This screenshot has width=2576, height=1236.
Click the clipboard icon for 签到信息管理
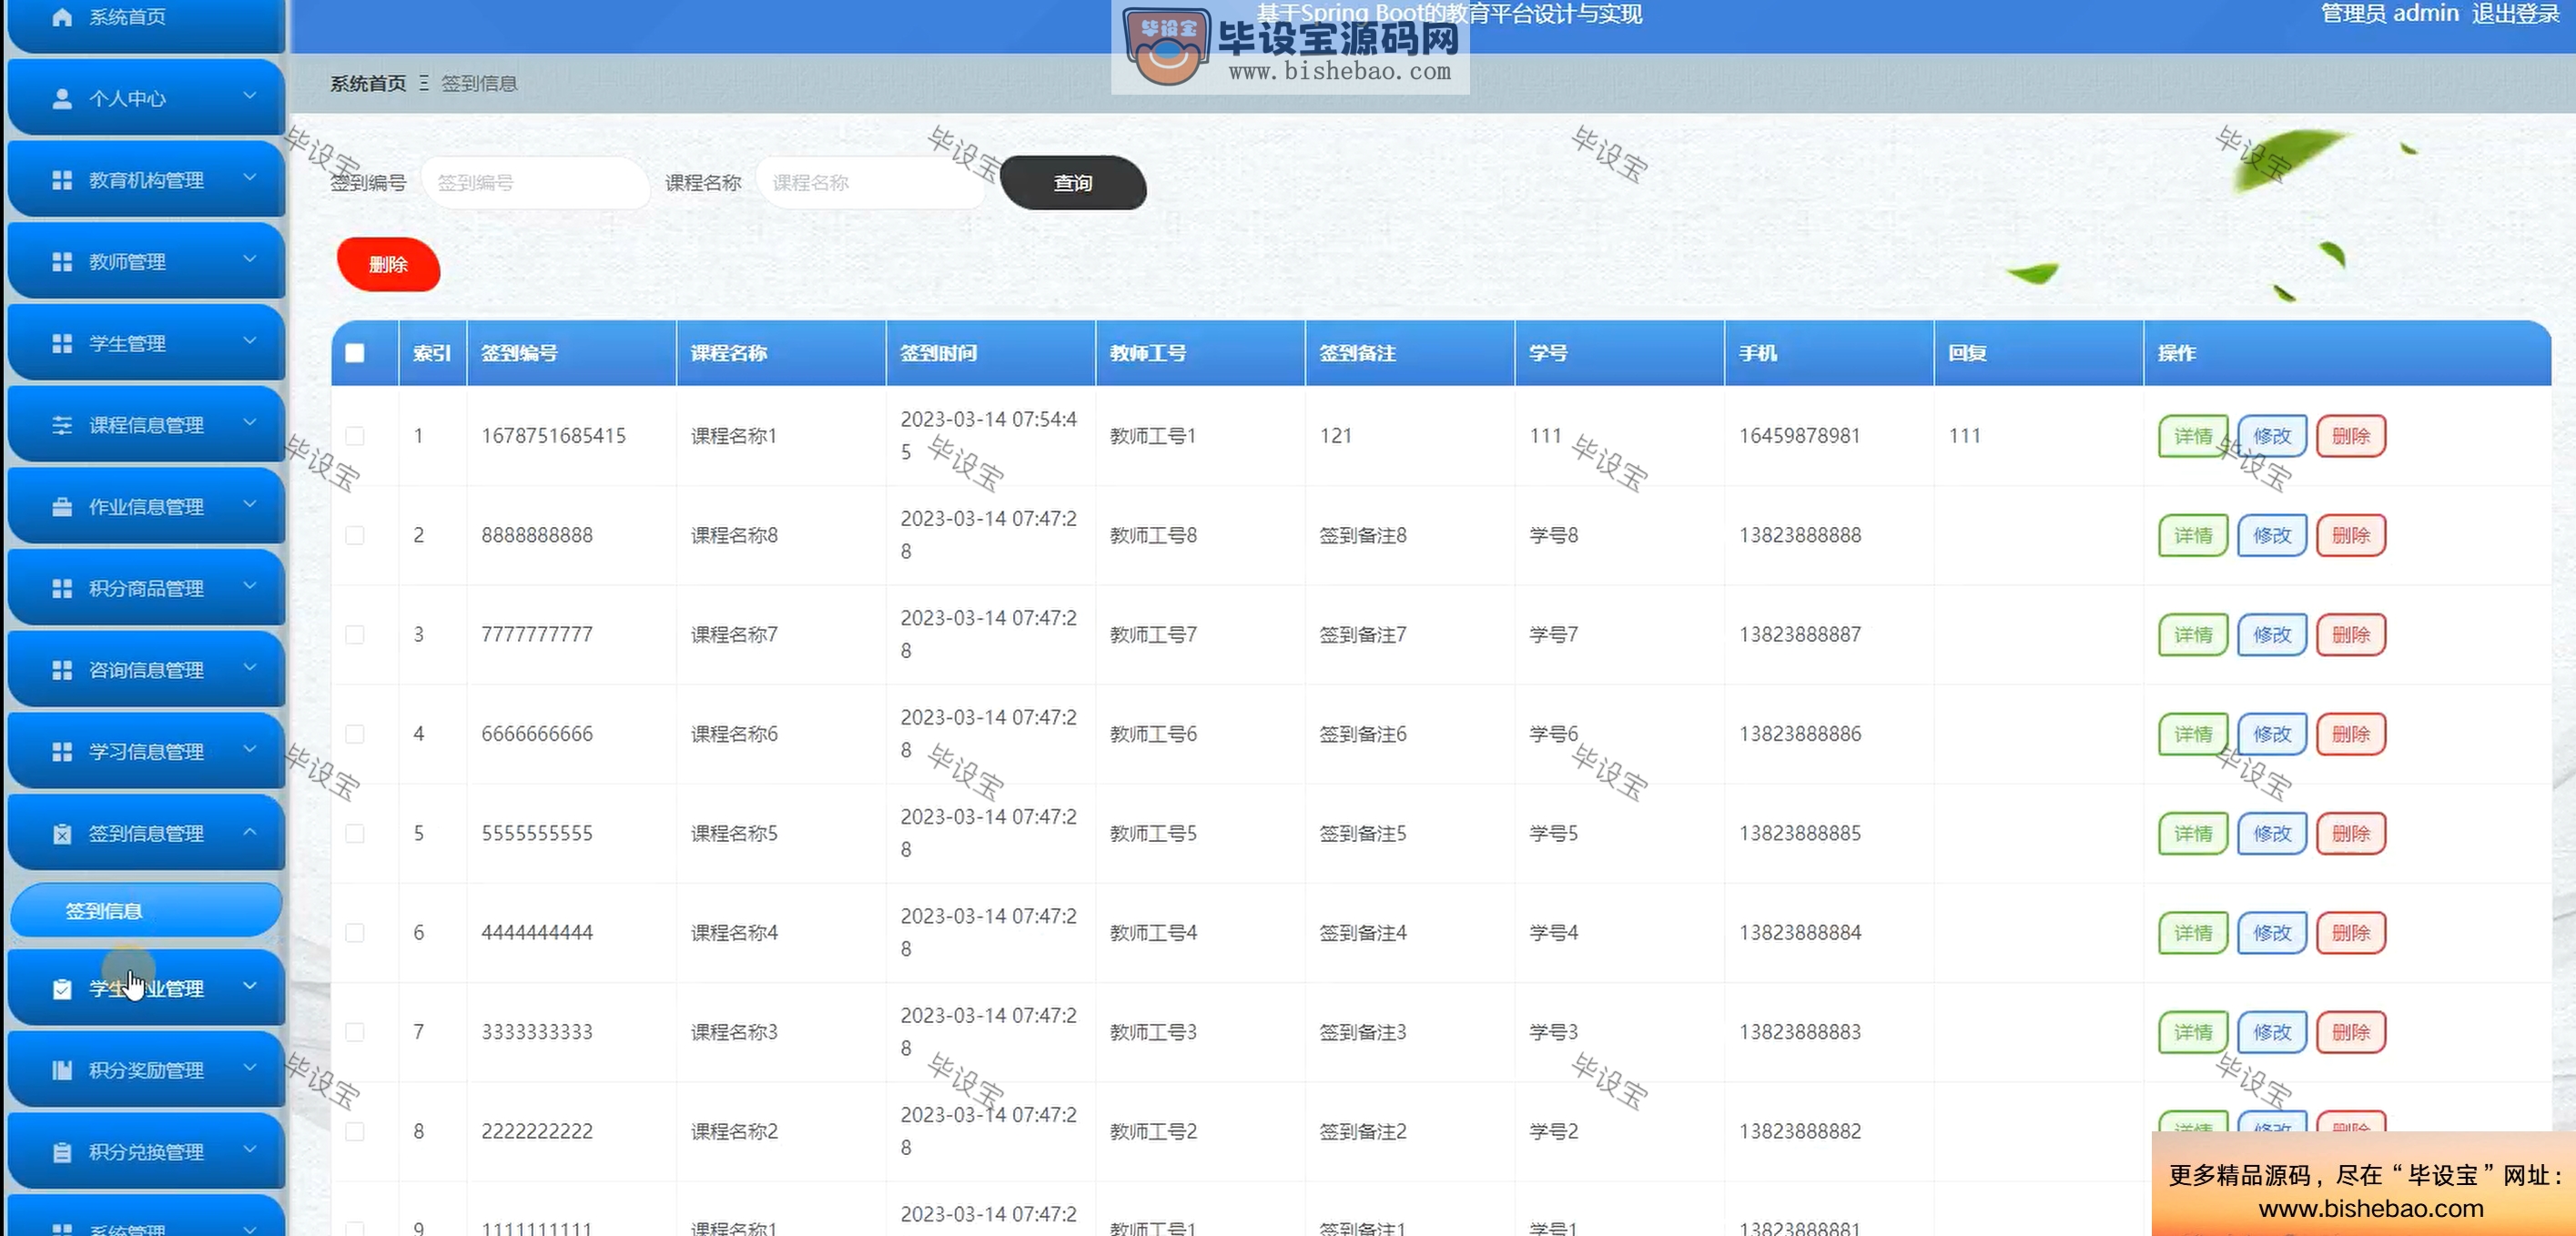pyautogui.click(x=62, y=833)
